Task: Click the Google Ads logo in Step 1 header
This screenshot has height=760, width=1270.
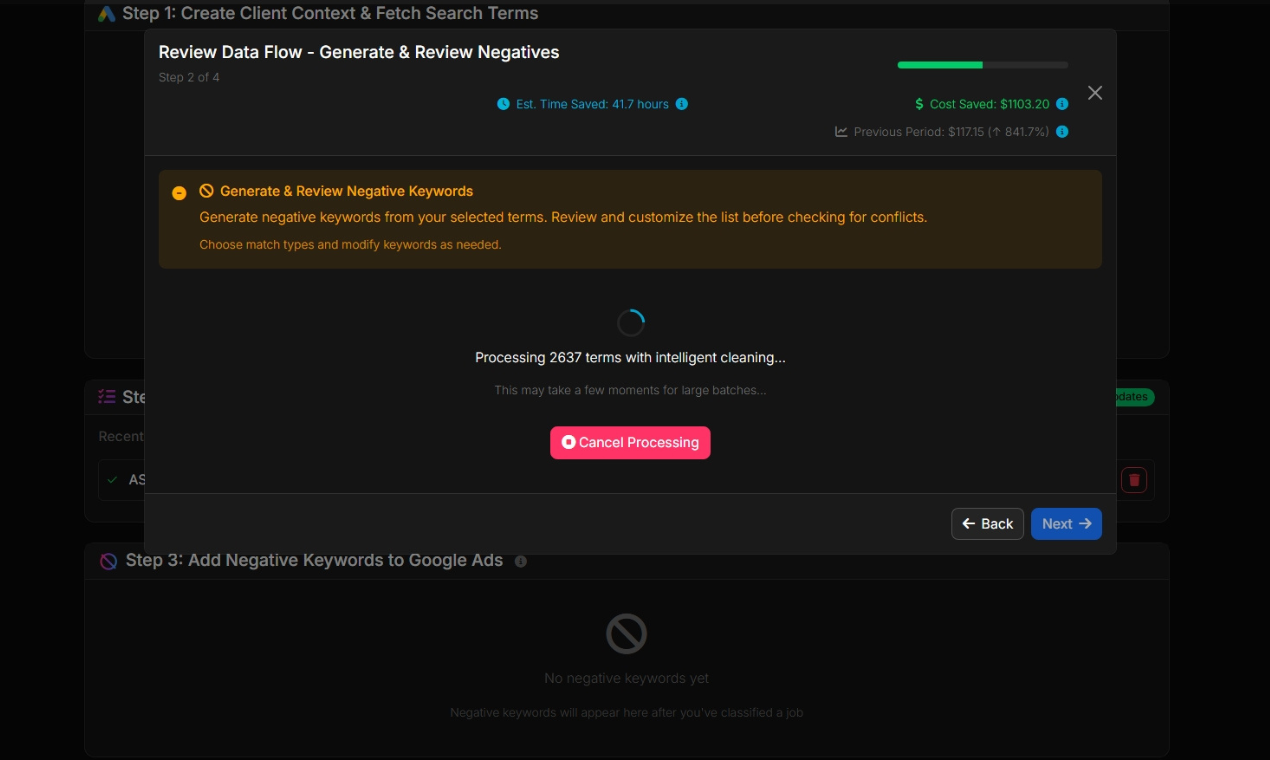Action: (x=107, y=14)
